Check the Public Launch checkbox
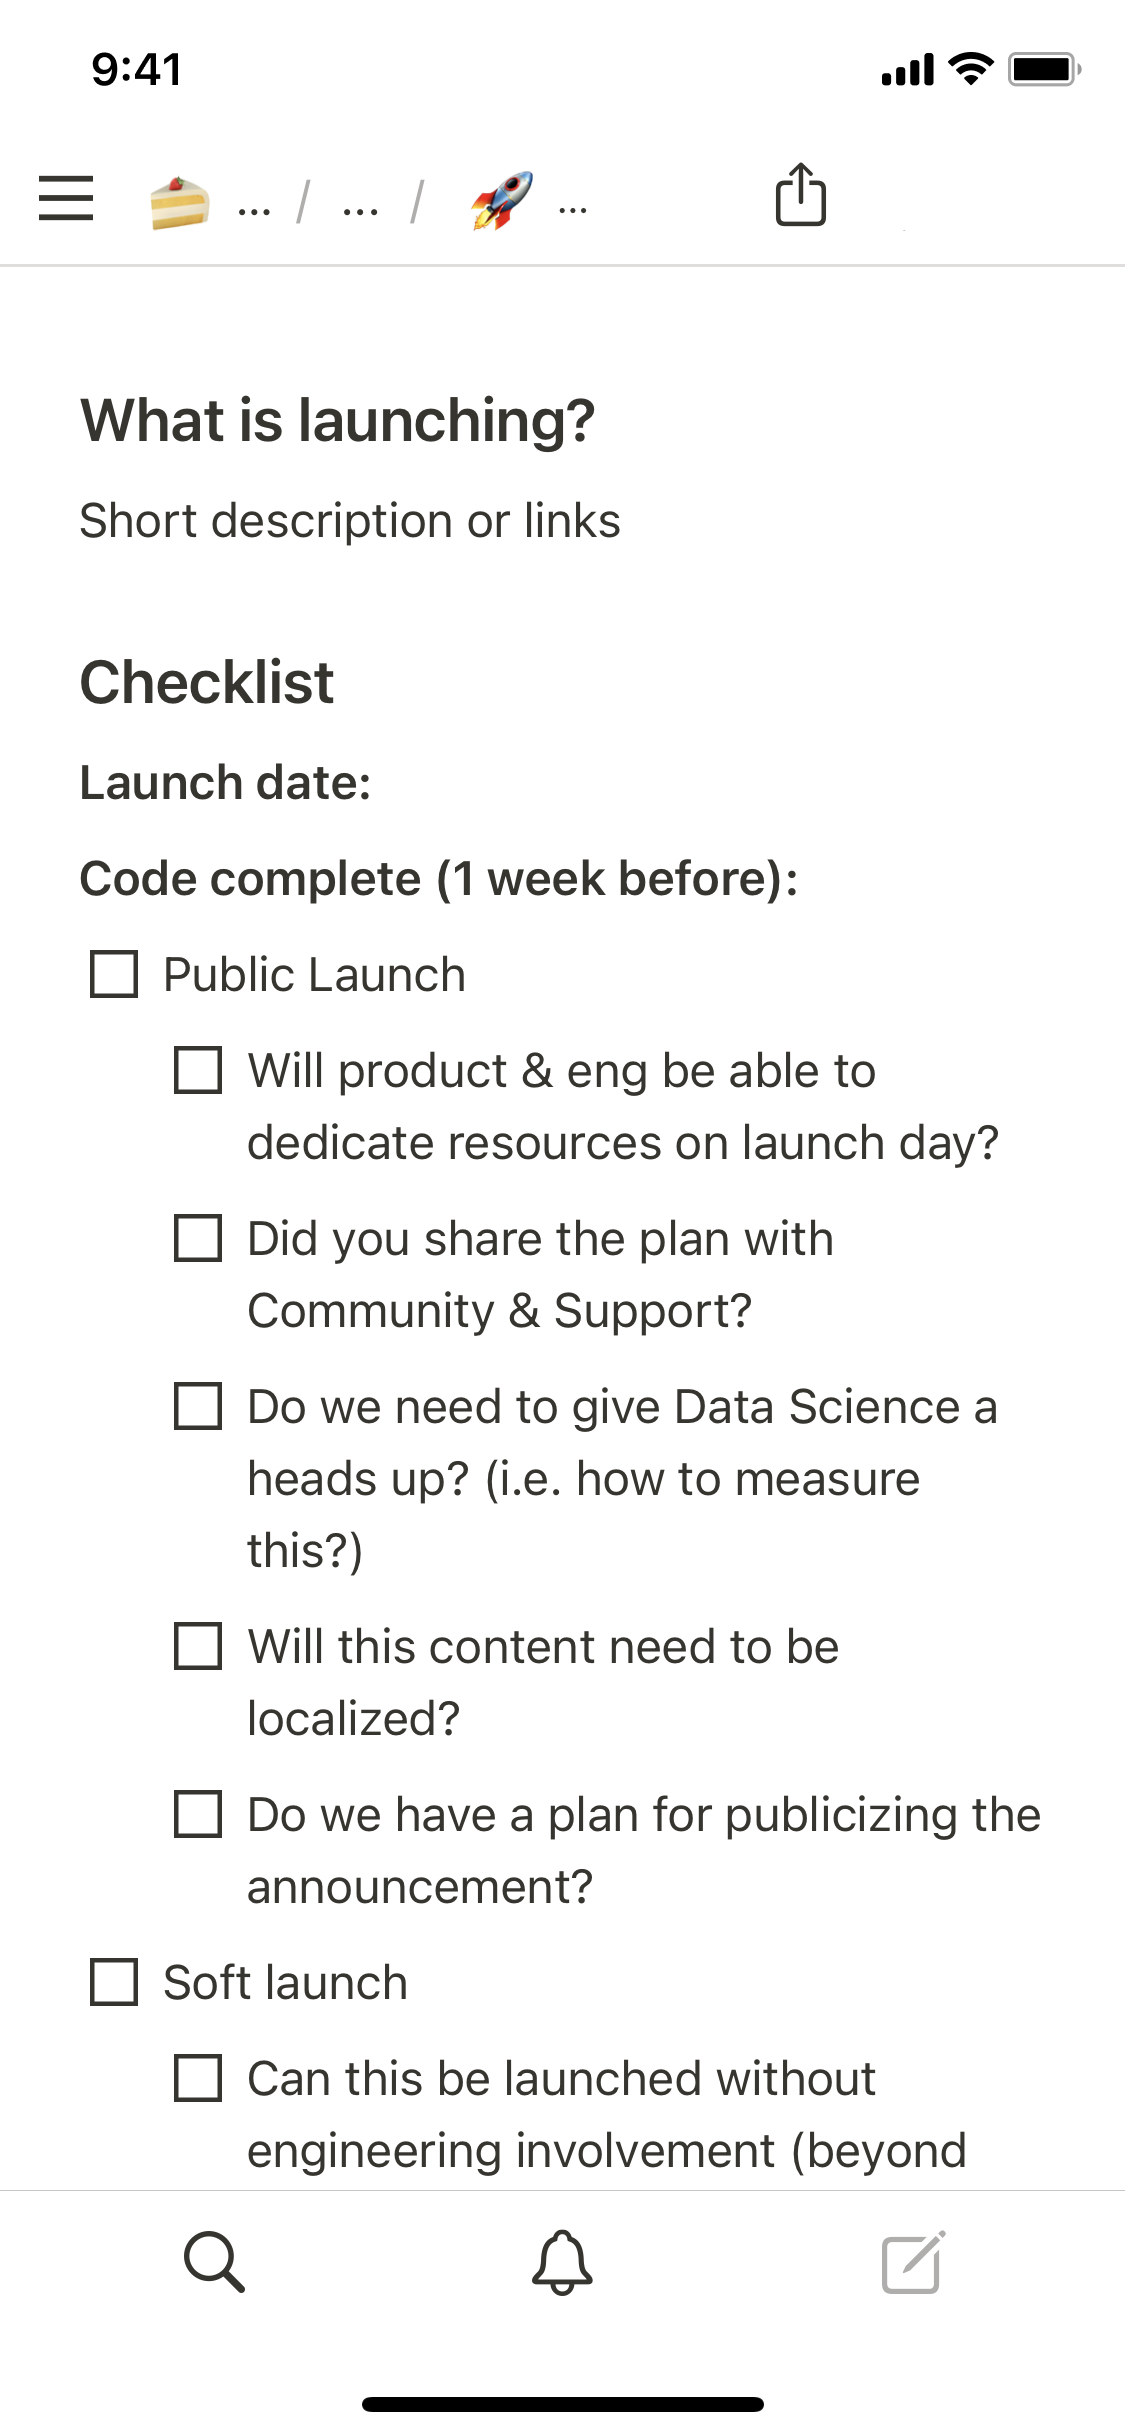Screen dimensions: 1125x2436 114,974
